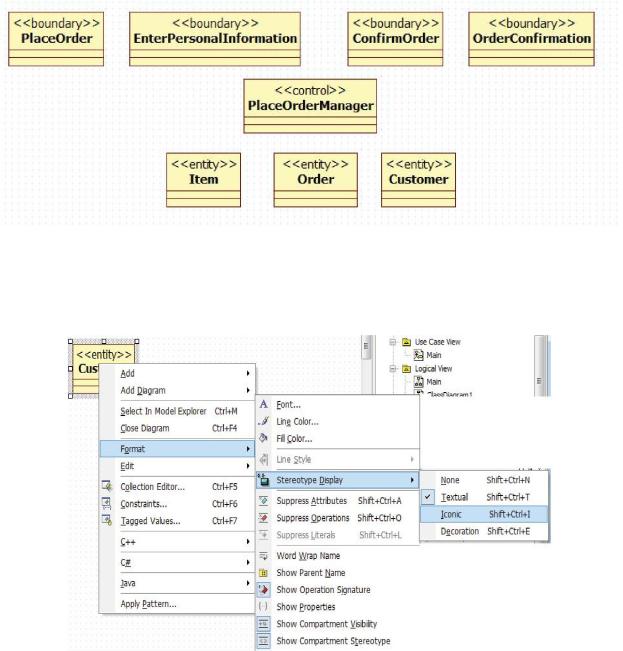Open the Add Diagram submenu
This screenshot has height=651, width=623.
177,390
